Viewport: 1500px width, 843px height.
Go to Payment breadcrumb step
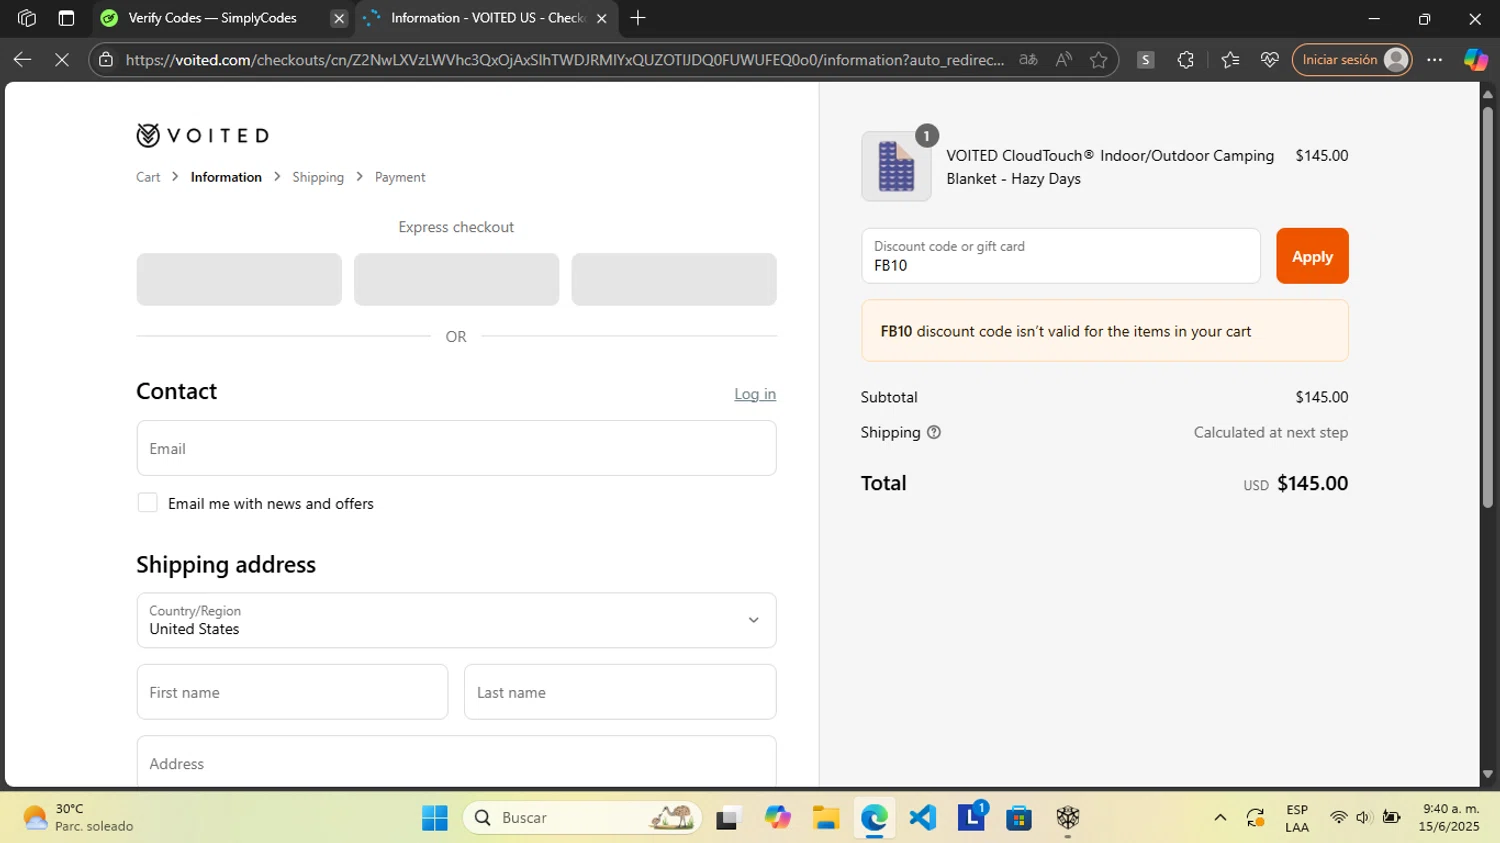click(400, 177)
